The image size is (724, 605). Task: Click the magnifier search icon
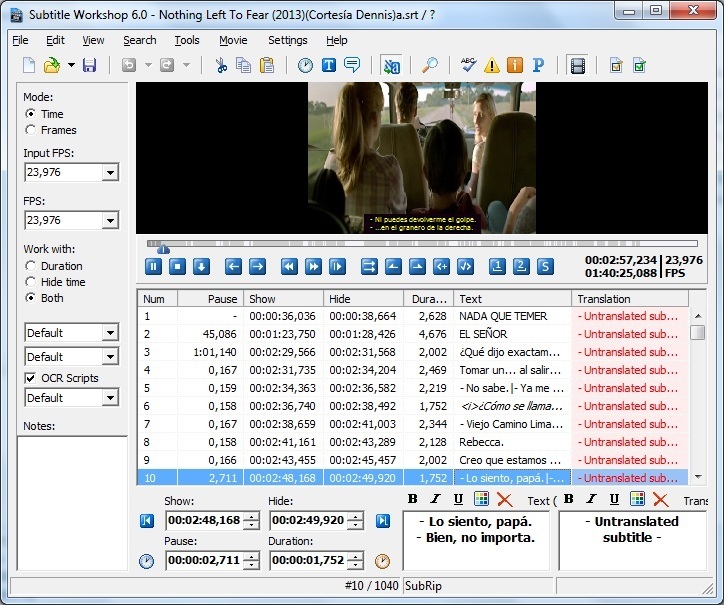click(x=429, y=65)
